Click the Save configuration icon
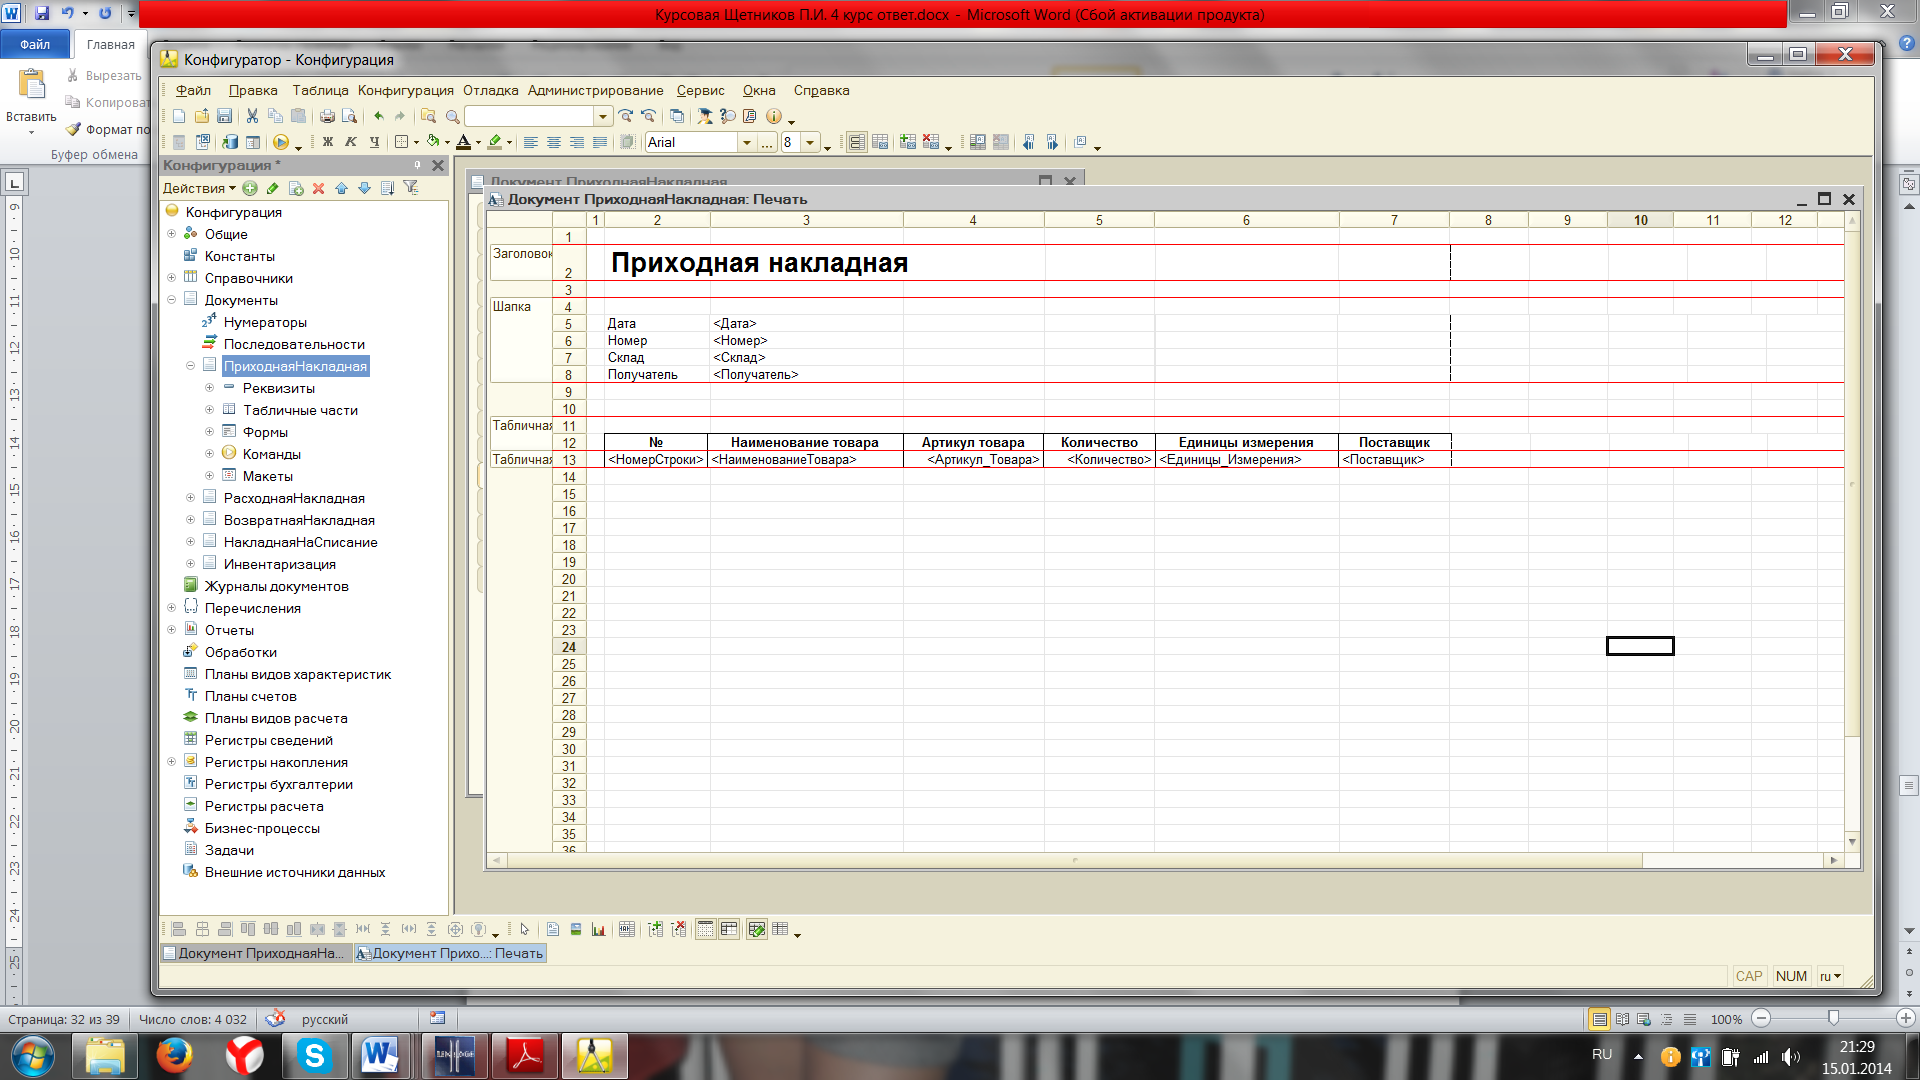Image resolution: width=1920 pixels, height=1080 pixels. pyautogui.click(x=225, y=116)
